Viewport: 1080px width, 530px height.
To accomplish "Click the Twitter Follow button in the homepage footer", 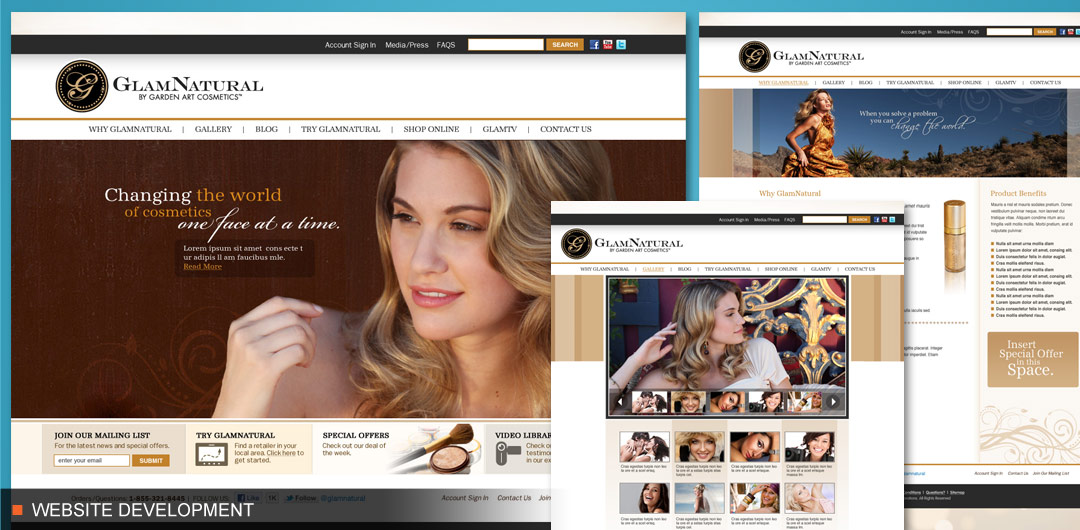I will coord(300,498).
